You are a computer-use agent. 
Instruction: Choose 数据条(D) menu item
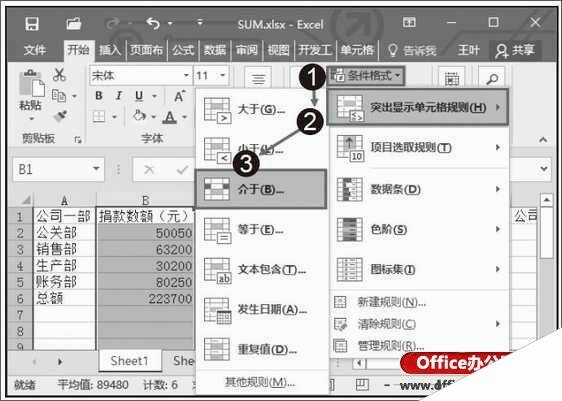[x=418, y=189]
